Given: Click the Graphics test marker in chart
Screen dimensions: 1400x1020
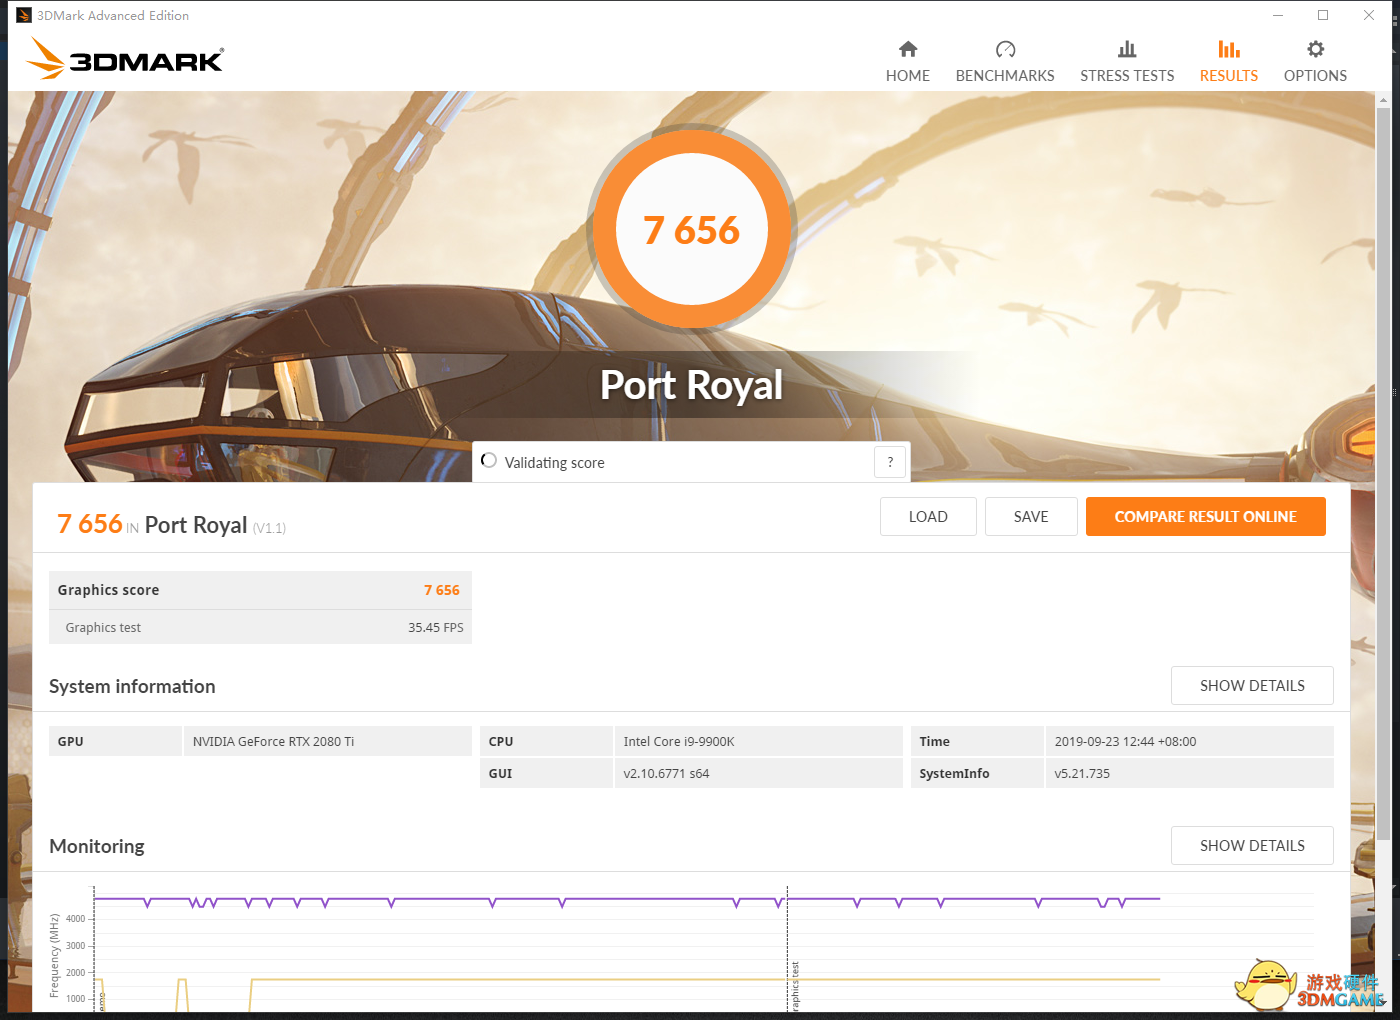Looking at the screenshot, I should coord(795,985).
